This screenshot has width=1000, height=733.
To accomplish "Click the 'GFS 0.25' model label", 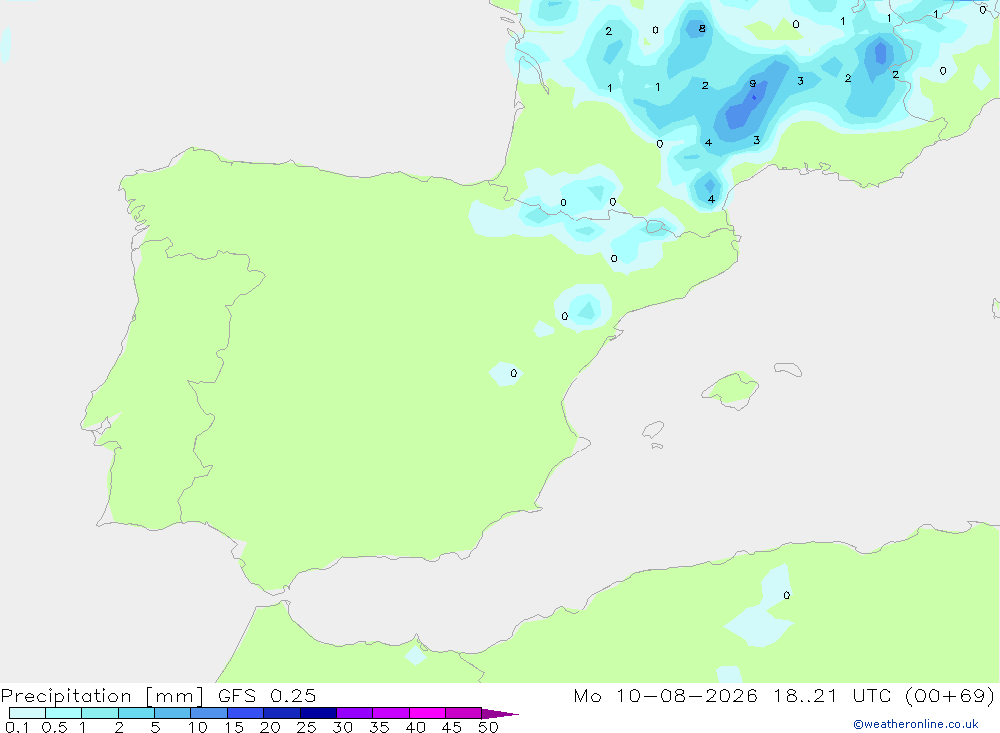I will (x=267, y=695).
